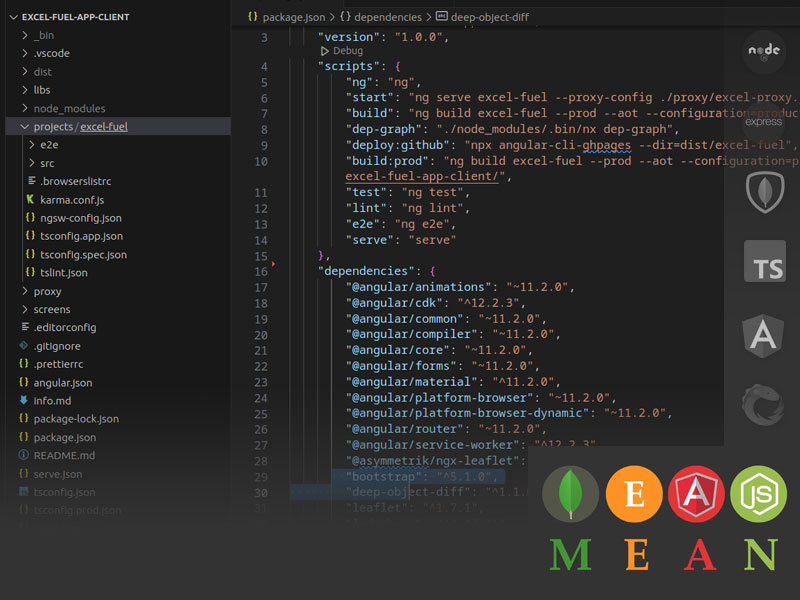Click the Express logo icon
800x600 pixels.
tap(764, 122)
